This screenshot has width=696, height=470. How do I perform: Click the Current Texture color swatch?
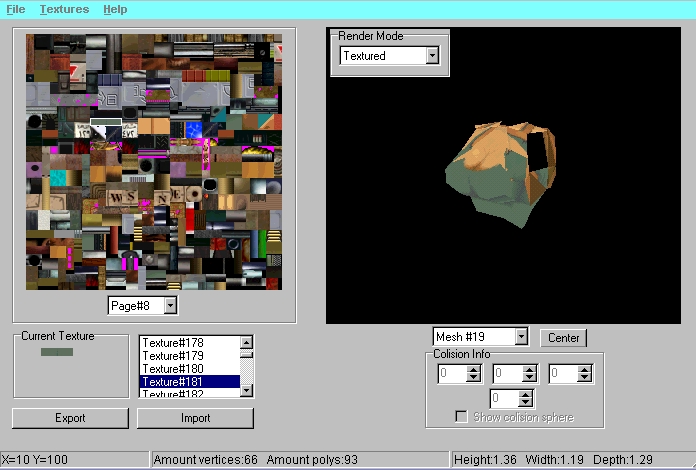(57, 352)
